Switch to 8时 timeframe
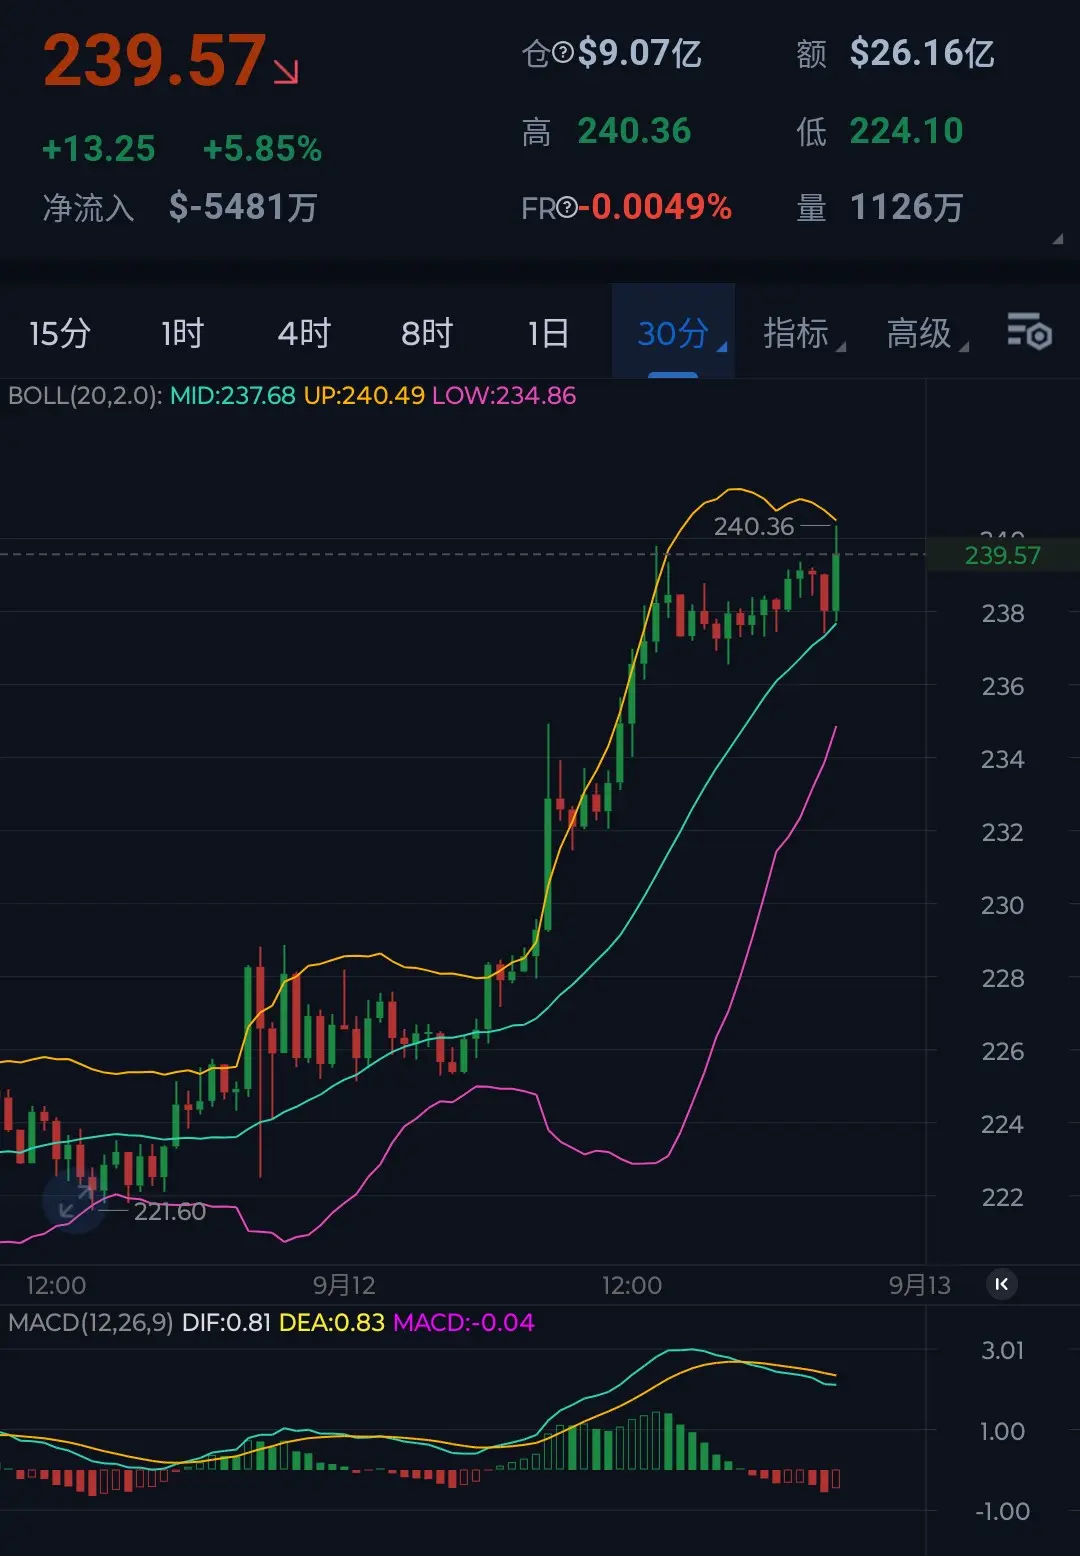The height and width of the screenshot is (1556, 1080). [x=427, y=333]
